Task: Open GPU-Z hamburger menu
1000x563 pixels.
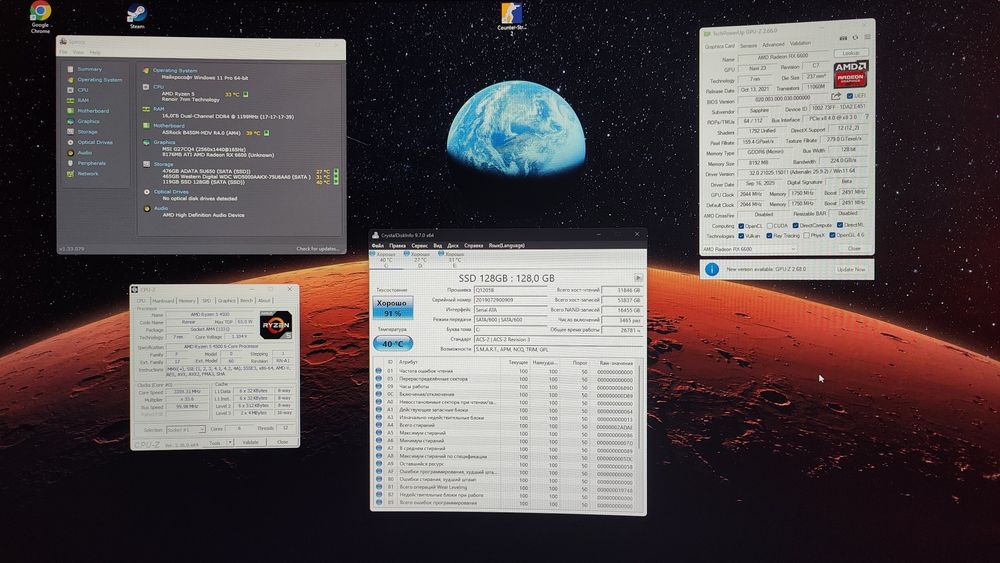Action: coord(867,37)
